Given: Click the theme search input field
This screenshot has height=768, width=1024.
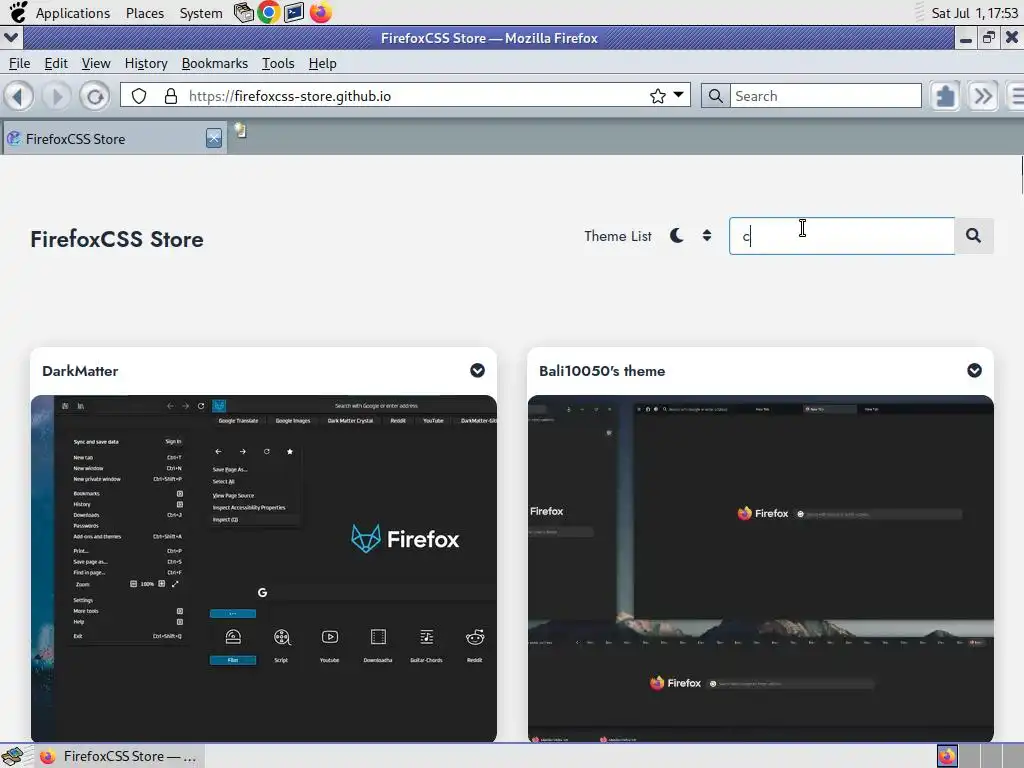Looking at the screenshot, I should (x=842, y=236).
